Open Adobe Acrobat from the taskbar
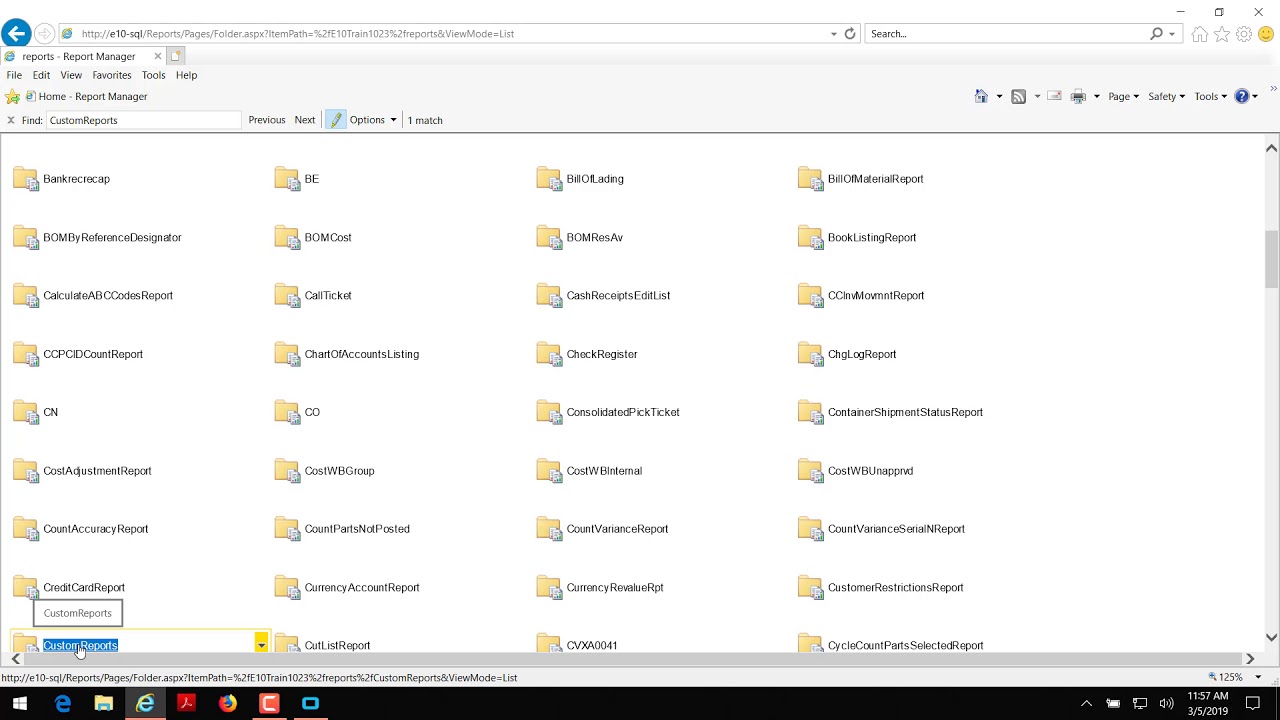The height and width of the screenshot is (720, 1280). (x=186, y=703)
